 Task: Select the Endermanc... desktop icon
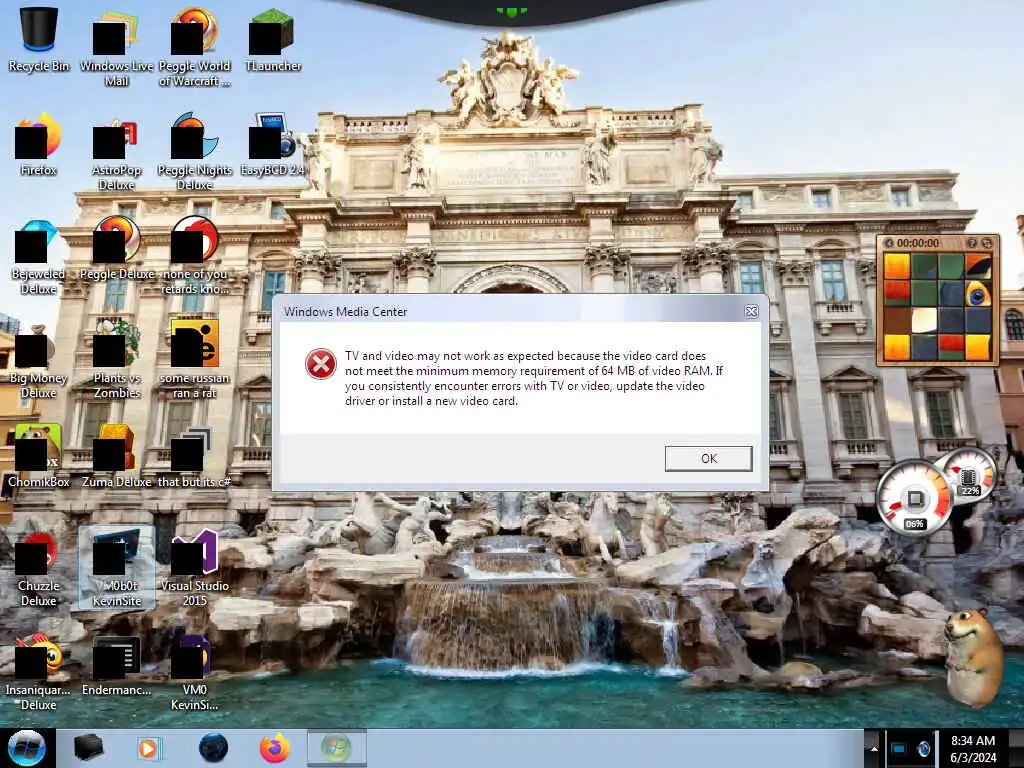(116, 666)
